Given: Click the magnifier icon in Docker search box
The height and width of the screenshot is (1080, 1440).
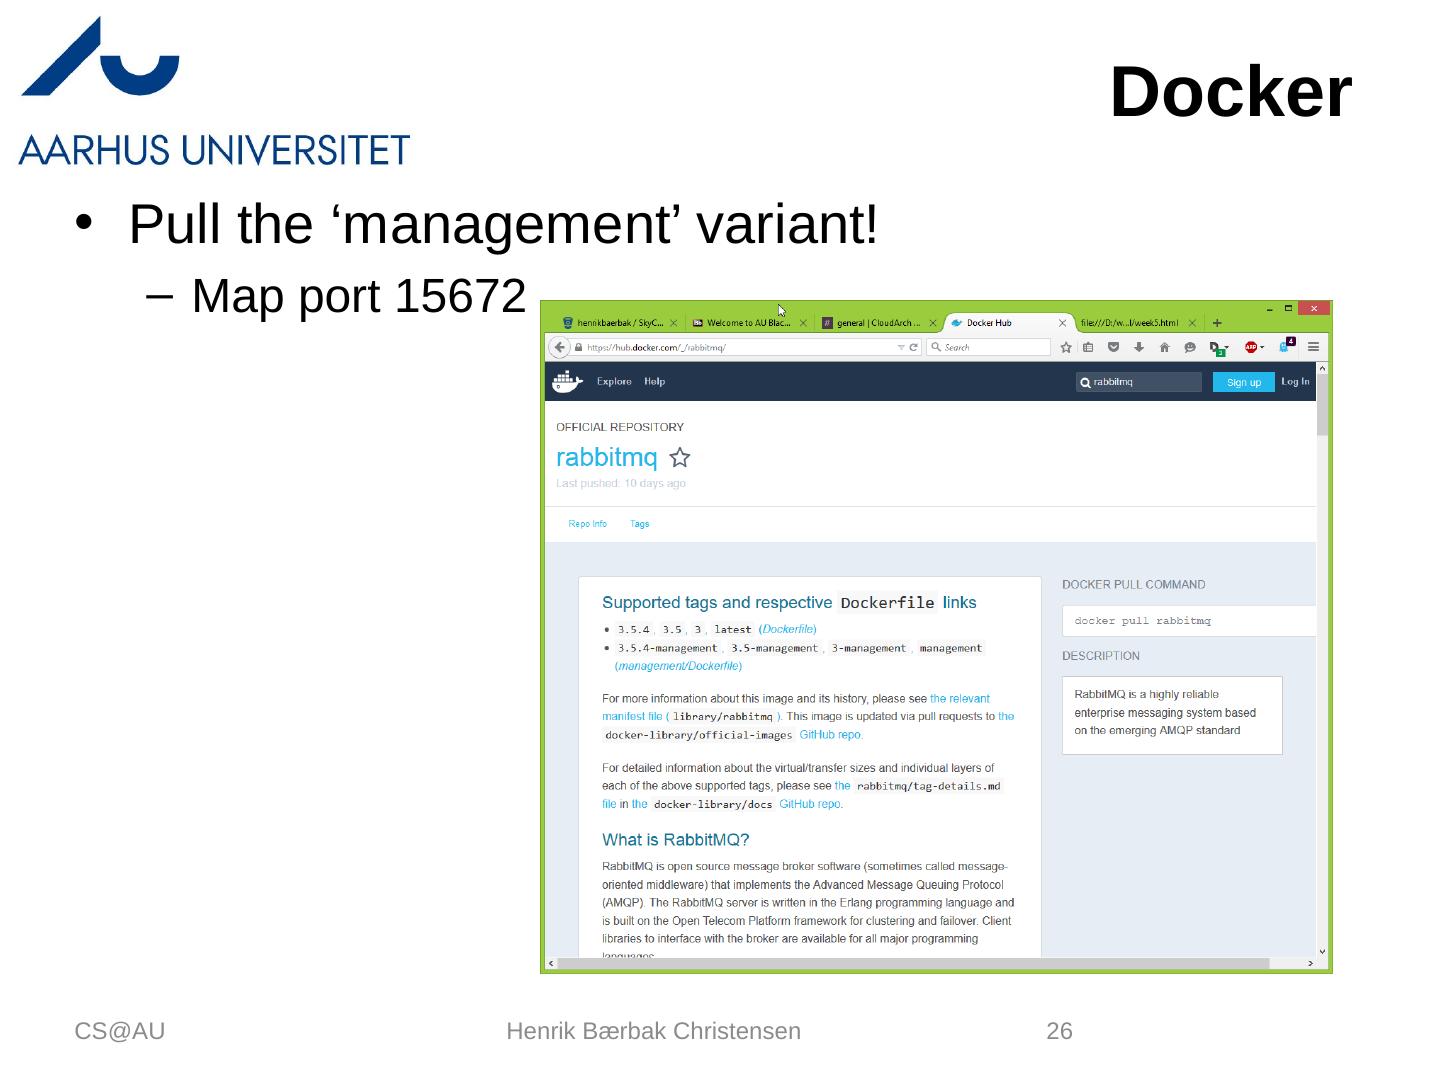Looking at the screenshot, I should (1085, 382).
